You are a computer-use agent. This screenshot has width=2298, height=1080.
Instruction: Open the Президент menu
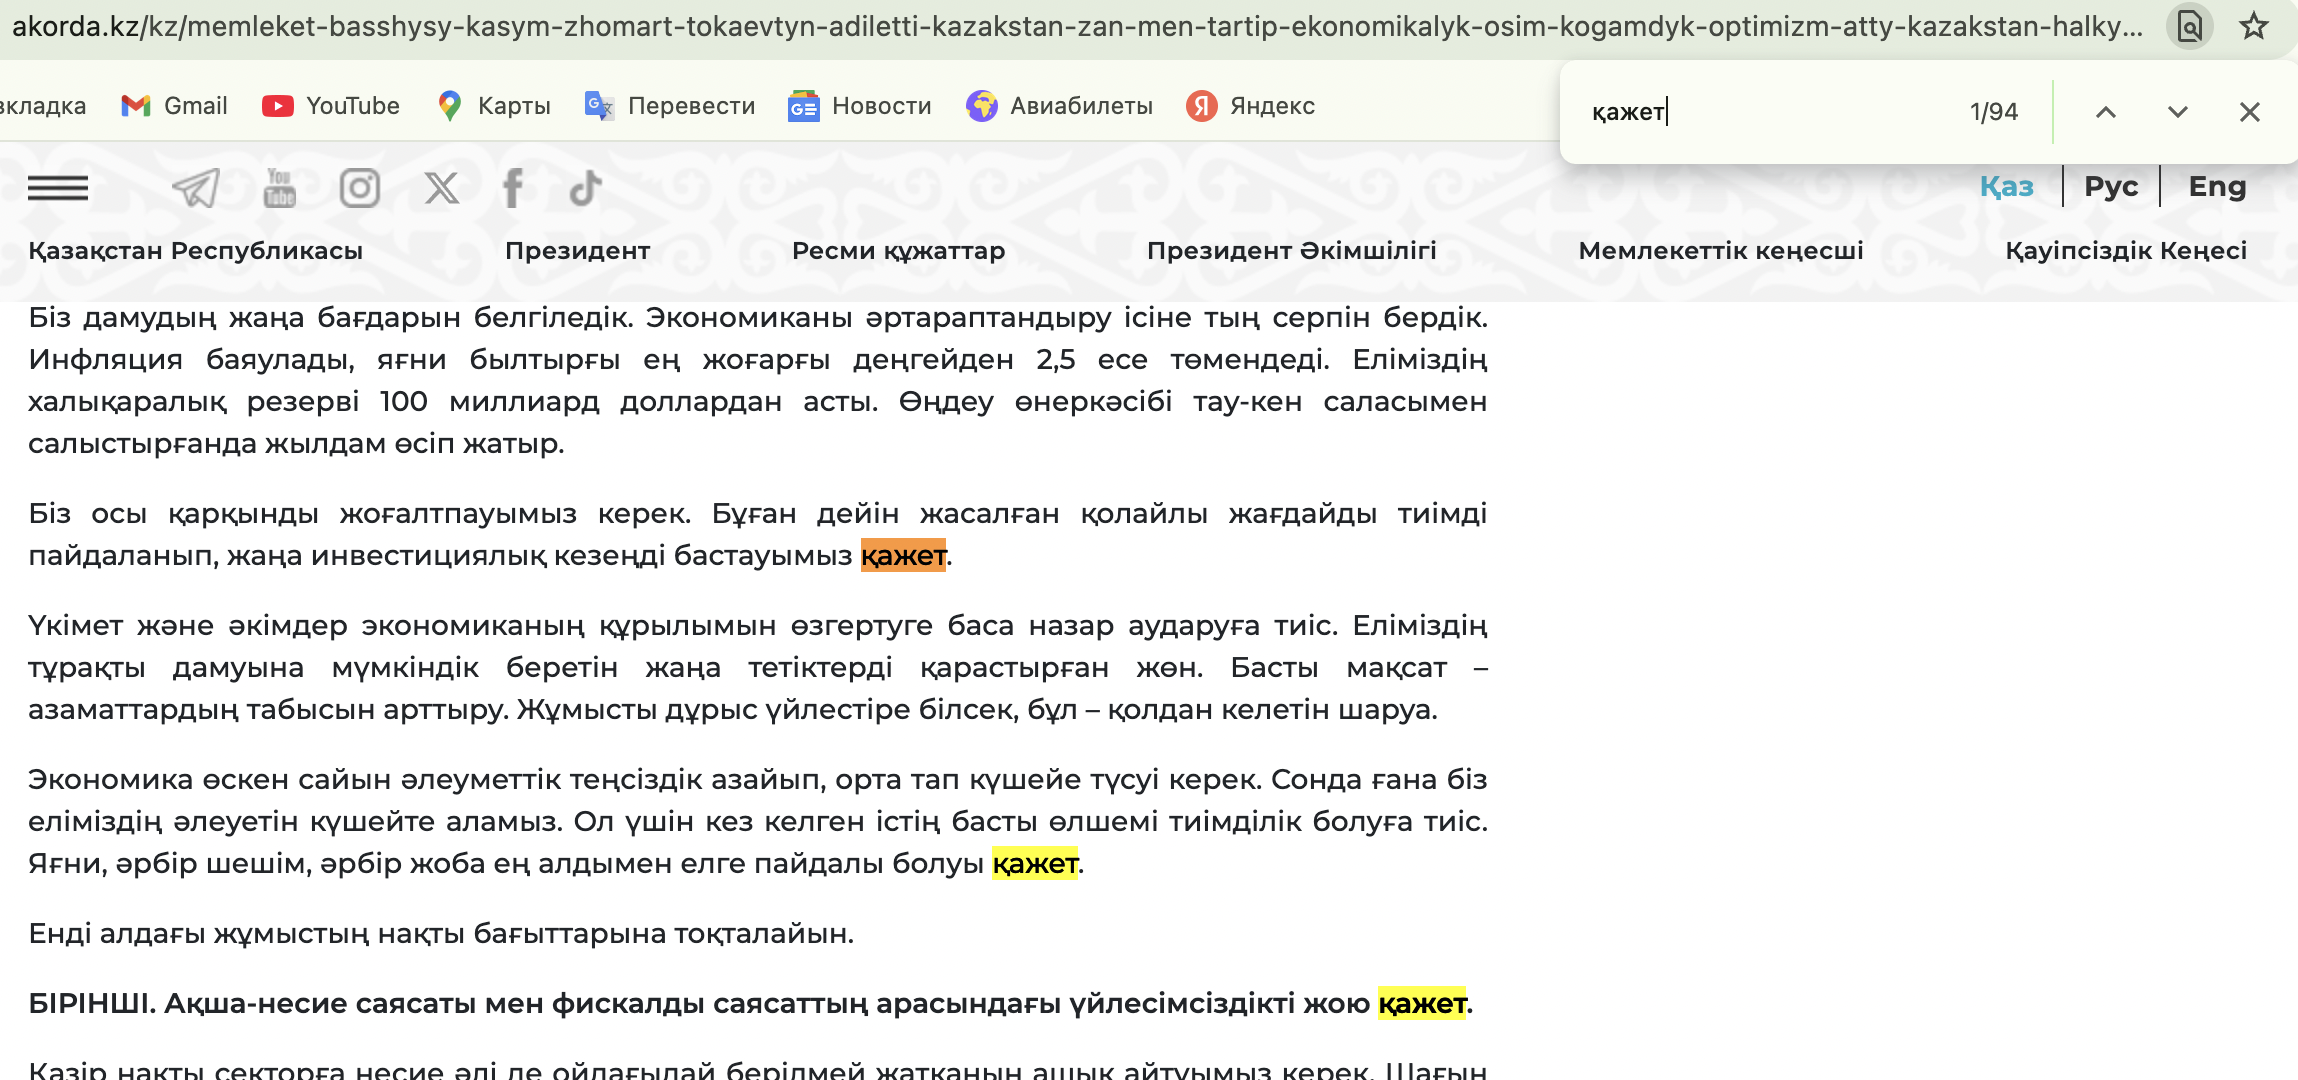[x=578, y=250]
